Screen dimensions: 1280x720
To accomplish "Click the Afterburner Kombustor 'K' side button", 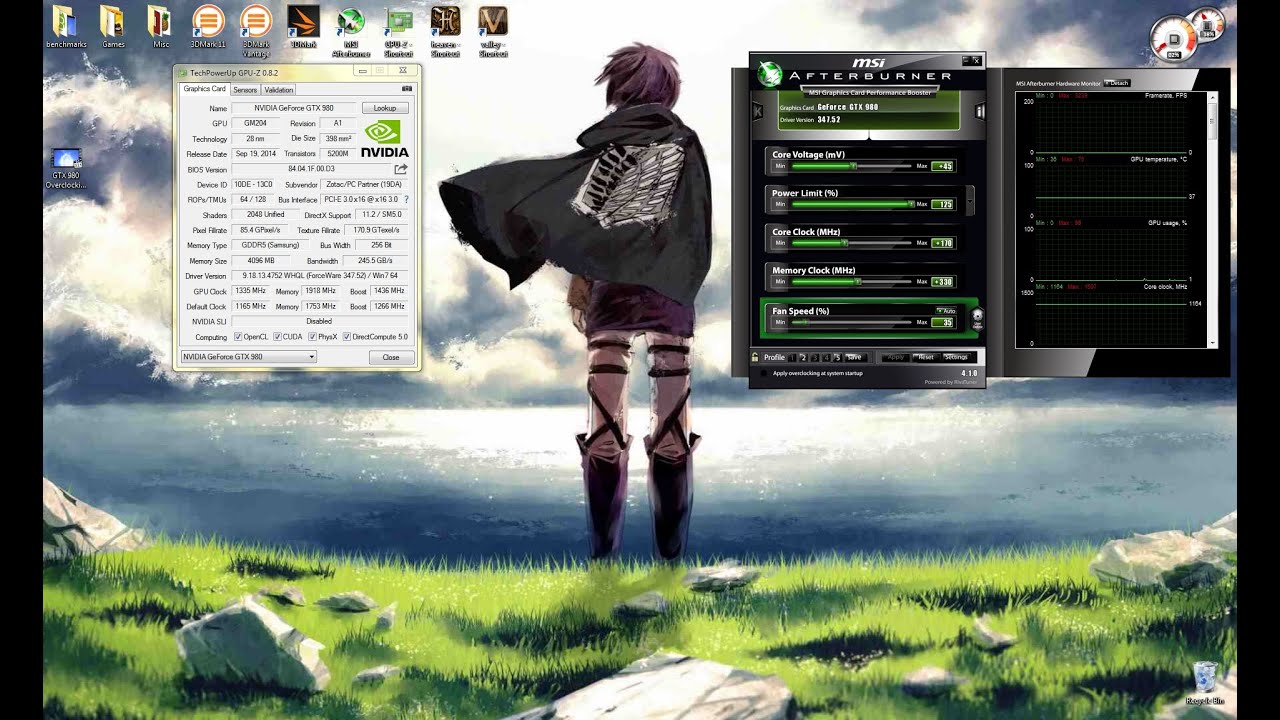I will 758,111.
